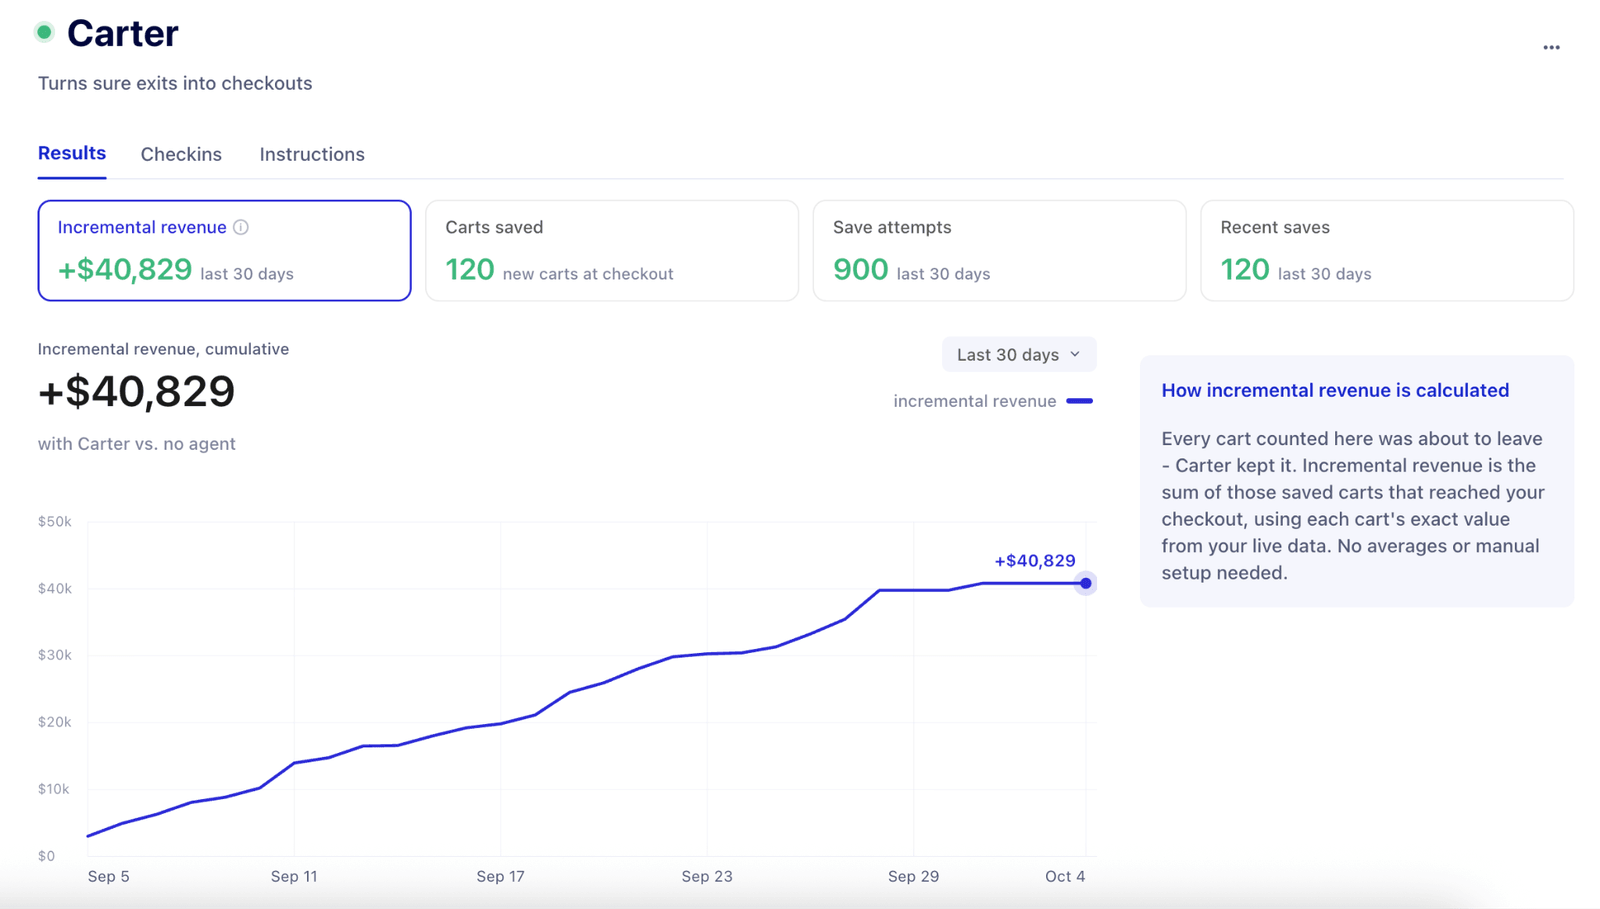The image size is (1600, 909).
Task: Click the Sep 17 axis label
Action: pyautogui.click(x=500, y=876)
